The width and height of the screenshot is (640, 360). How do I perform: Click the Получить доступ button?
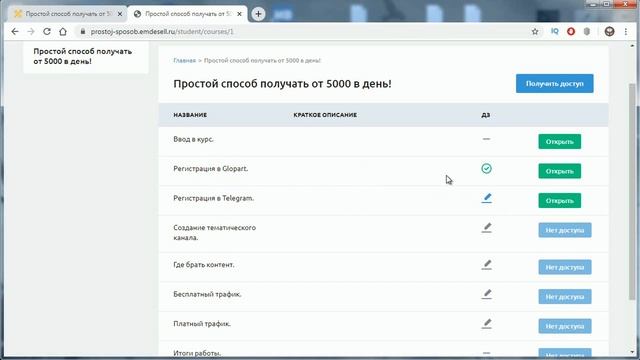pyautogui.click(x=554, y=84)
